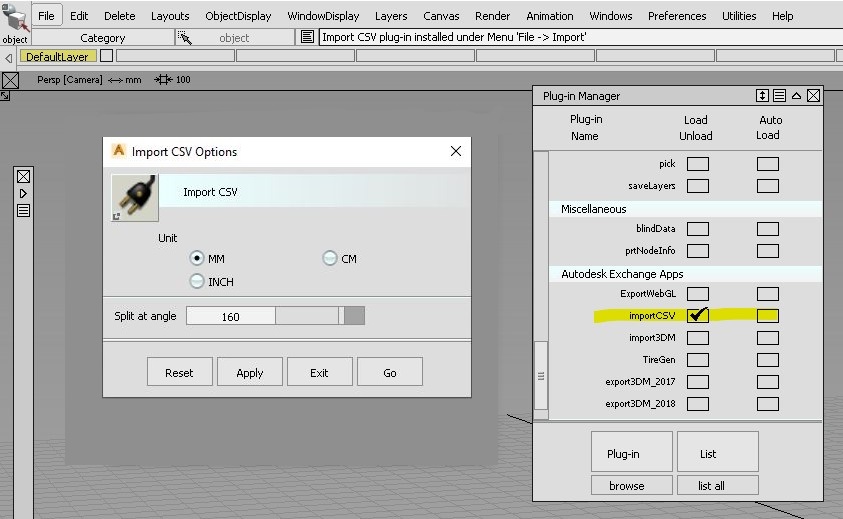The image size is (843, 519).
Task: Open Plug-in Manager list menu icon
Action: click(779, 96)
